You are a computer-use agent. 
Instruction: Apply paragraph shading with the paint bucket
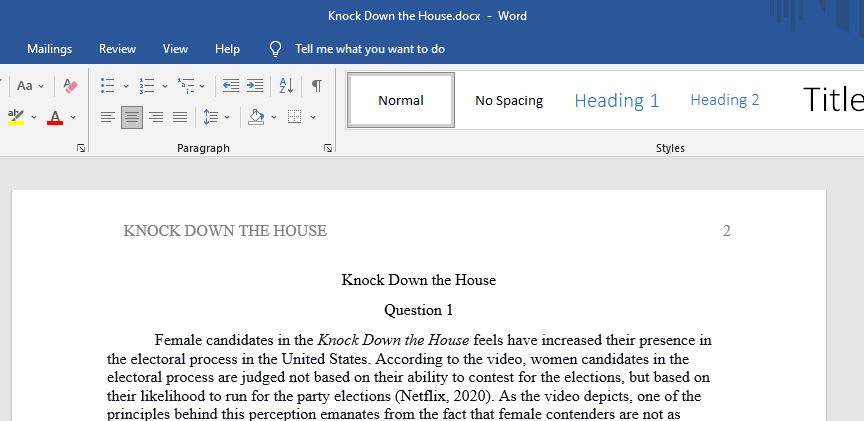tap(256, 117)
